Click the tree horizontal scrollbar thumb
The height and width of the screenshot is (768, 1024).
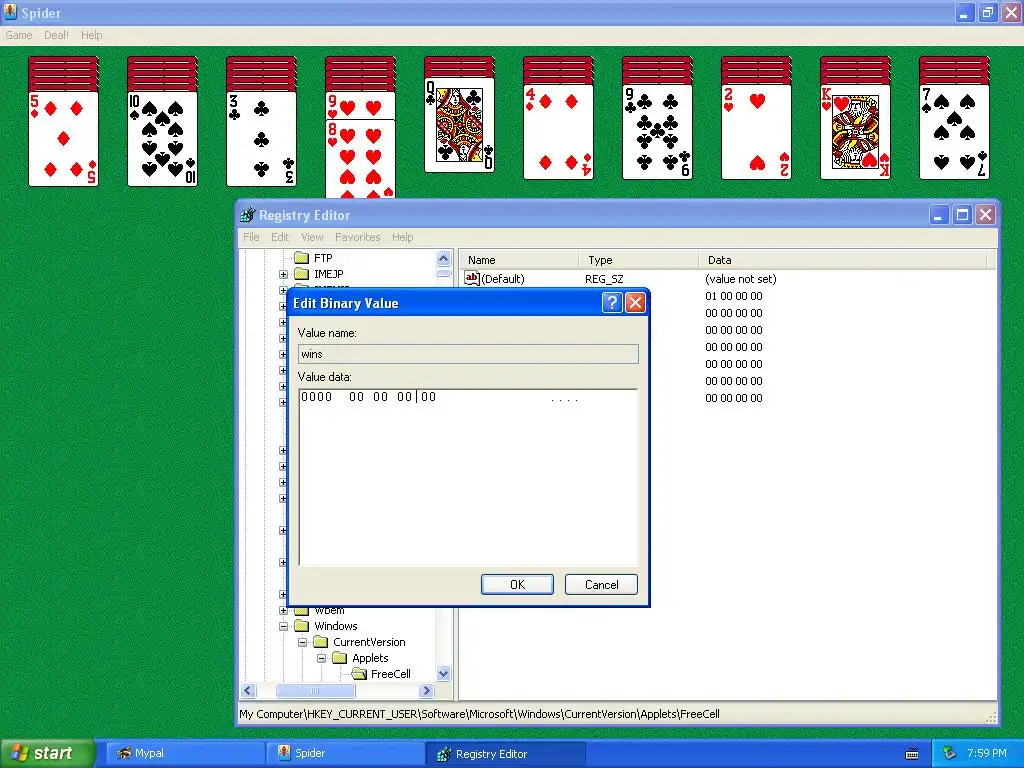pos(315,691)
